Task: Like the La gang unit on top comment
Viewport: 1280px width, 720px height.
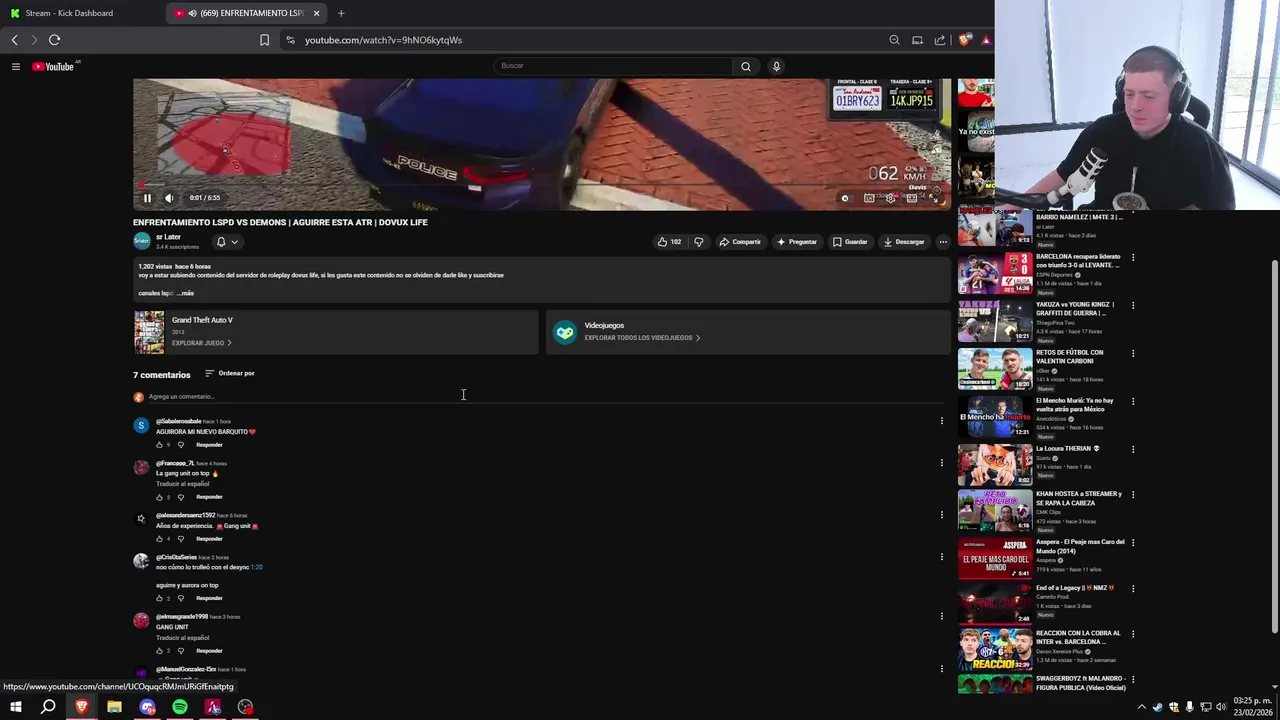Action: pyautogui.click(x=159, y=497)
